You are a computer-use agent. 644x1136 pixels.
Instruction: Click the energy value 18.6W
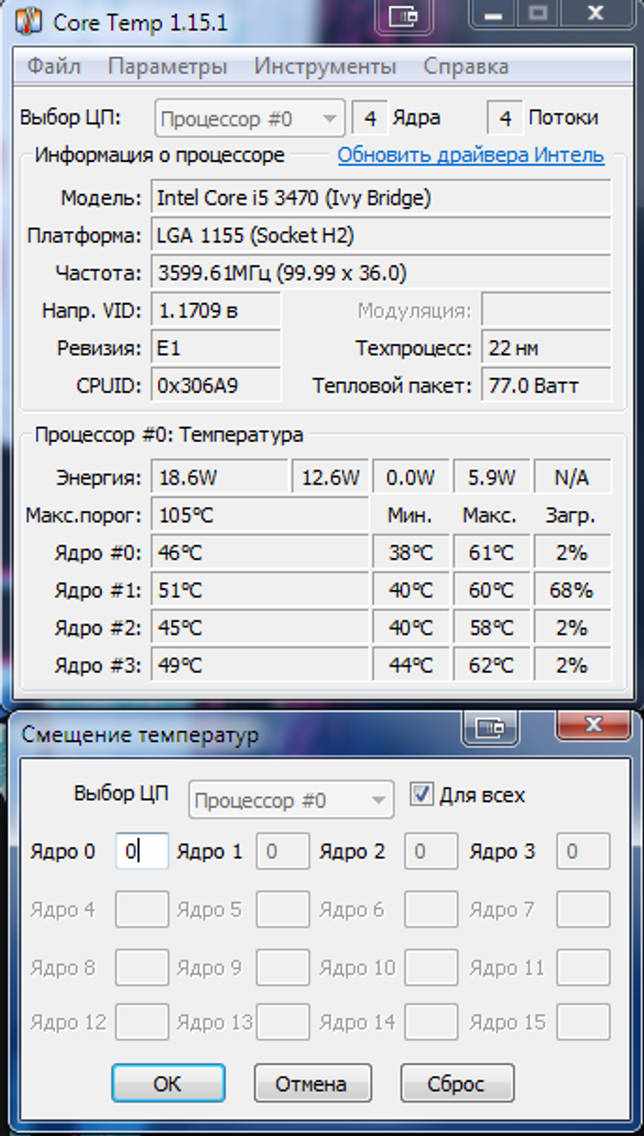click(219, 477)
